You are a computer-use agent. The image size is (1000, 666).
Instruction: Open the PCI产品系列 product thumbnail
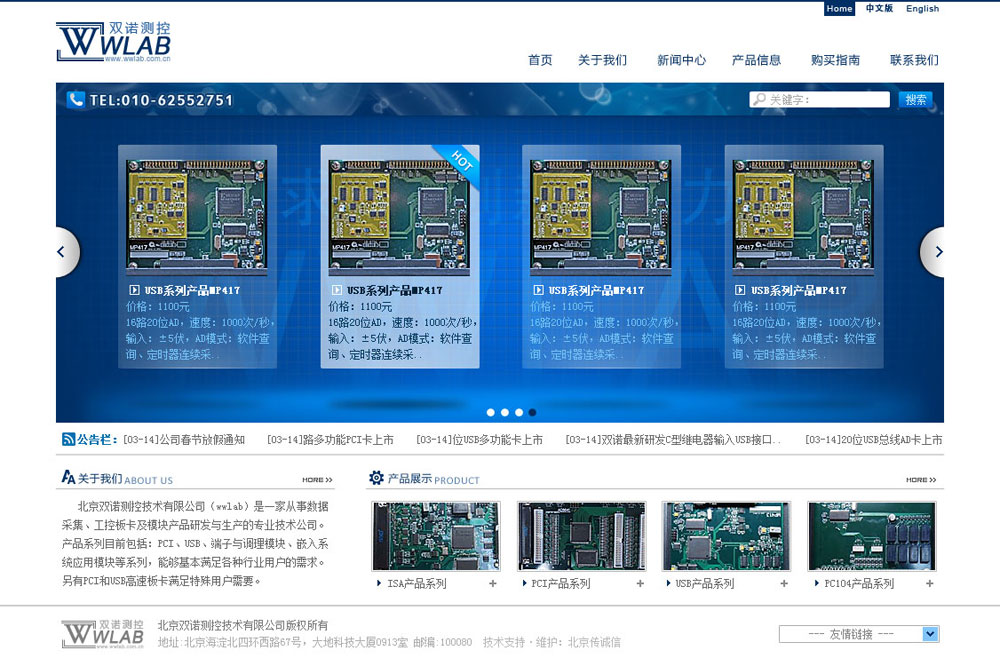(x=582, y=537)
